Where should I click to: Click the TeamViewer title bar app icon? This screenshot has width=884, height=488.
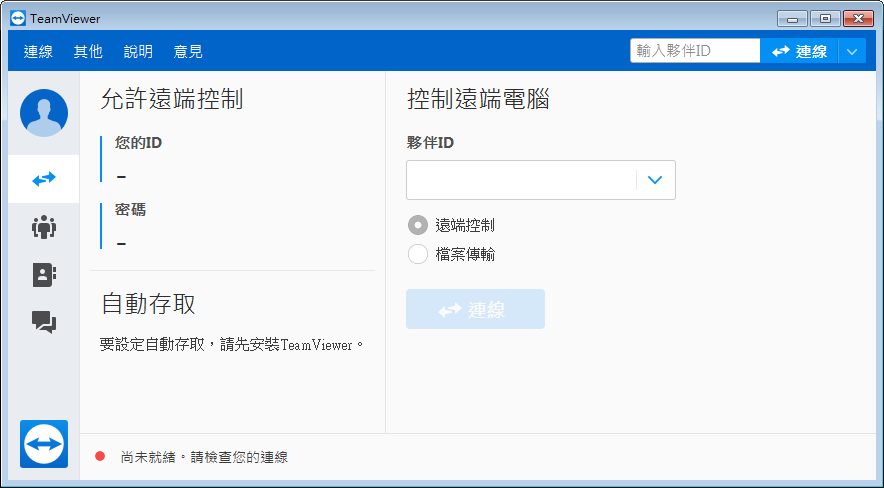[18, 18]
